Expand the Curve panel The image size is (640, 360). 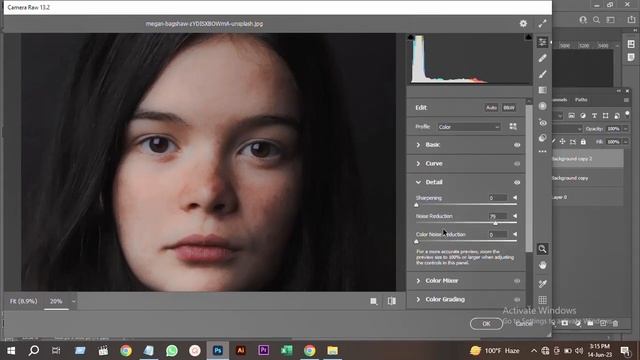click(x=418, y=164)
